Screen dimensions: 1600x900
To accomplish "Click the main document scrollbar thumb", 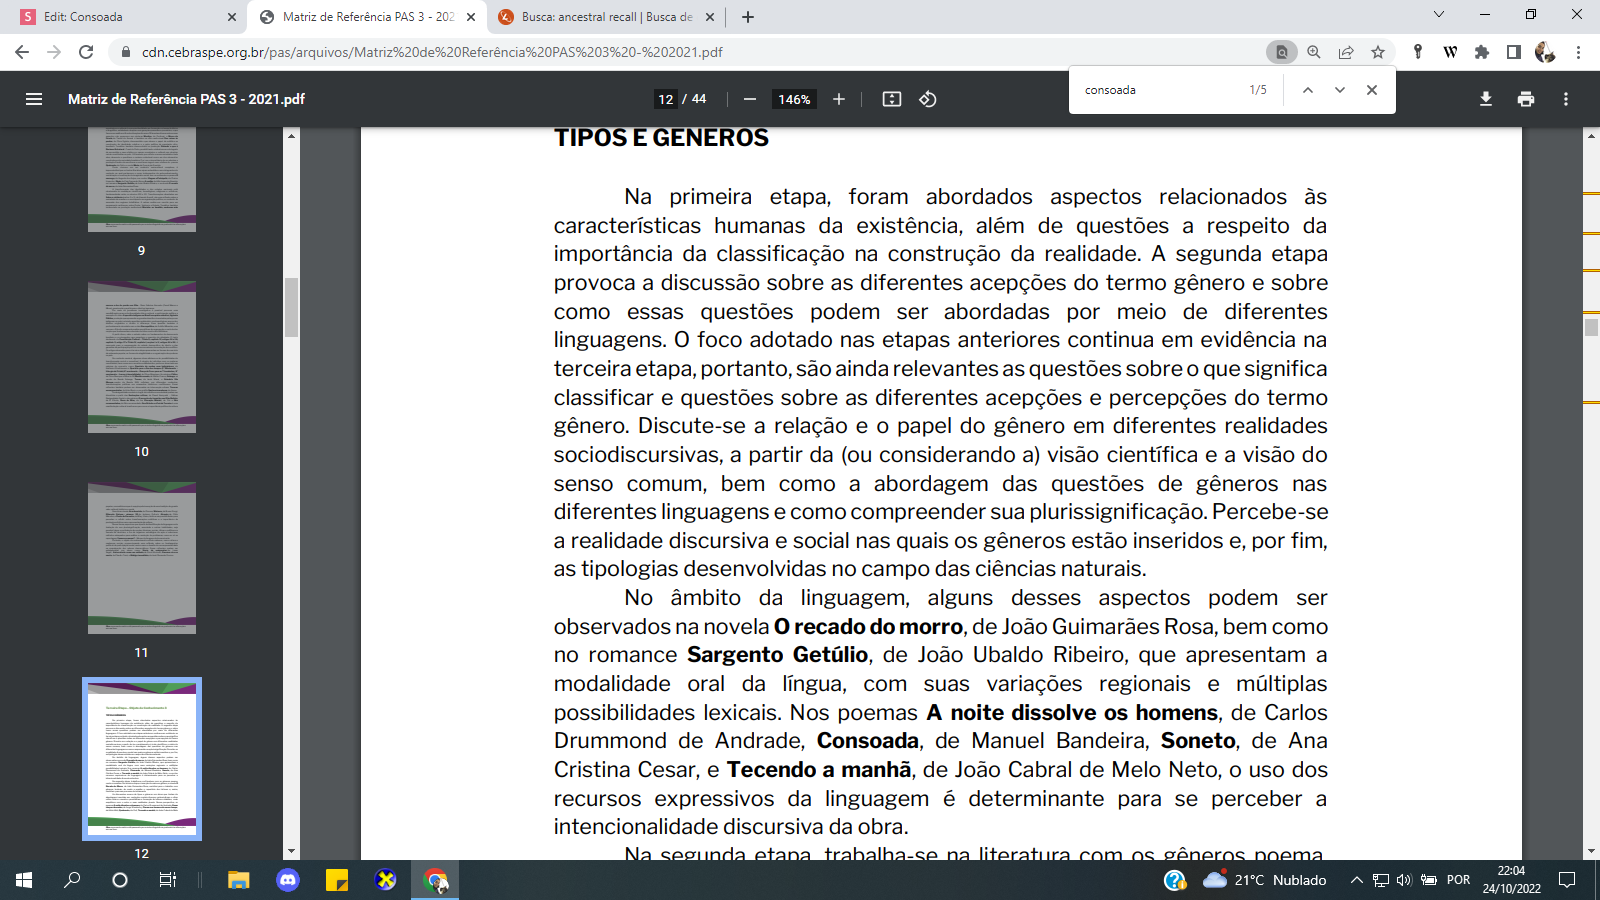I will 1591,327.
